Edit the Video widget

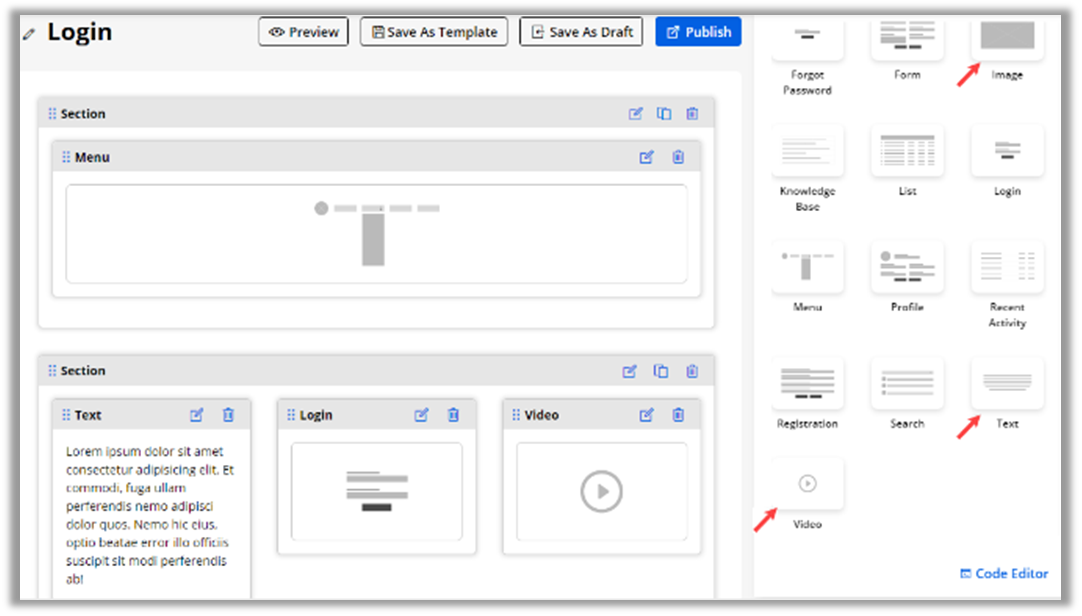coord(647,415)
